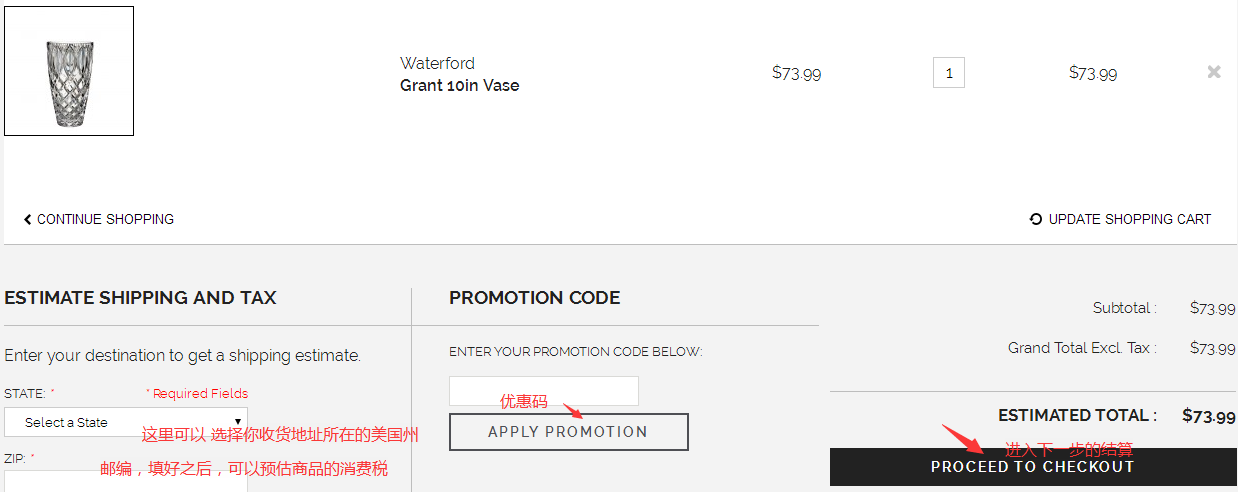Click the ZIP code input field
The image size is (1238, 492).
point(126,481)
